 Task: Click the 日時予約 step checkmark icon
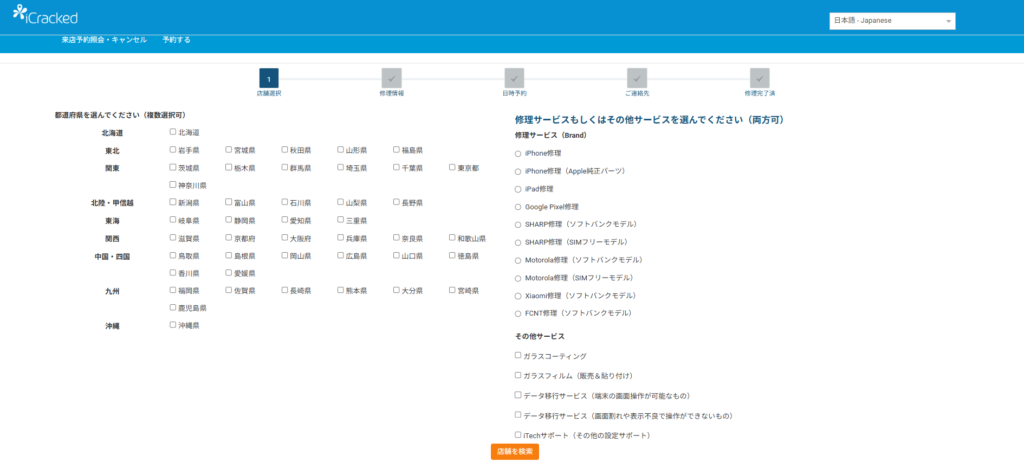514,78
